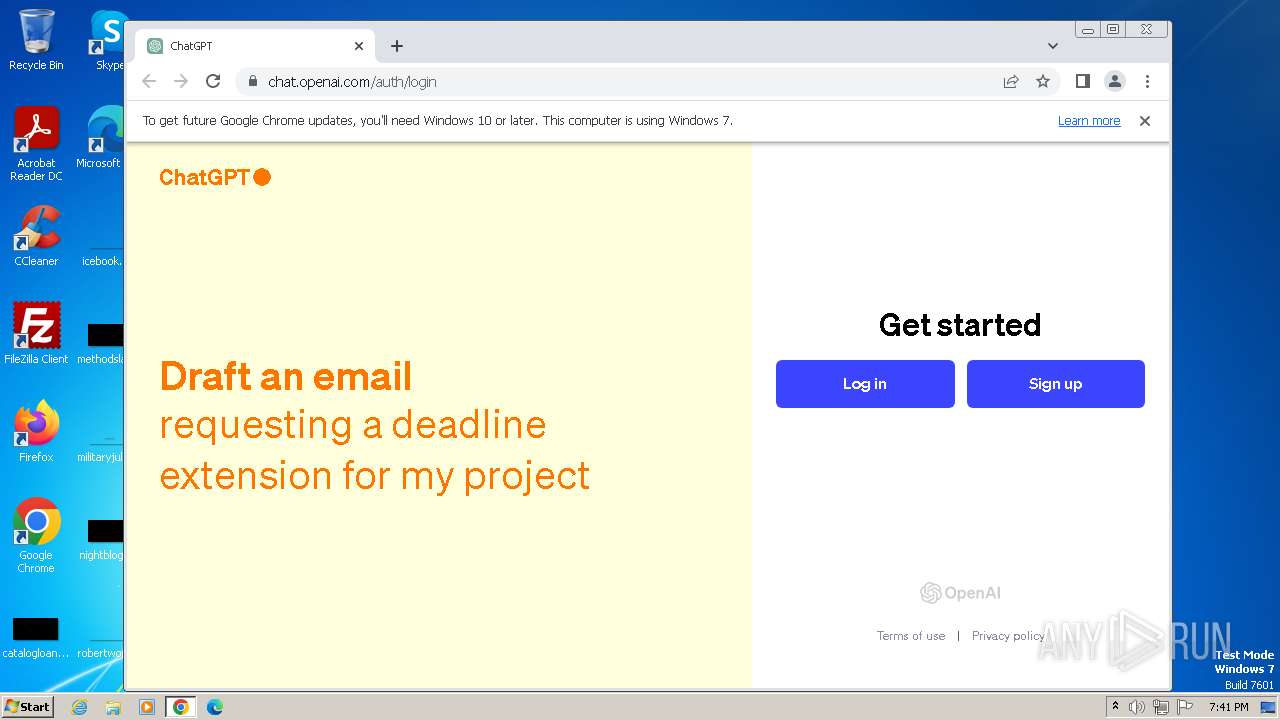Reload the current page
The width and height of the screenshot is (1280, 720).
213,82
